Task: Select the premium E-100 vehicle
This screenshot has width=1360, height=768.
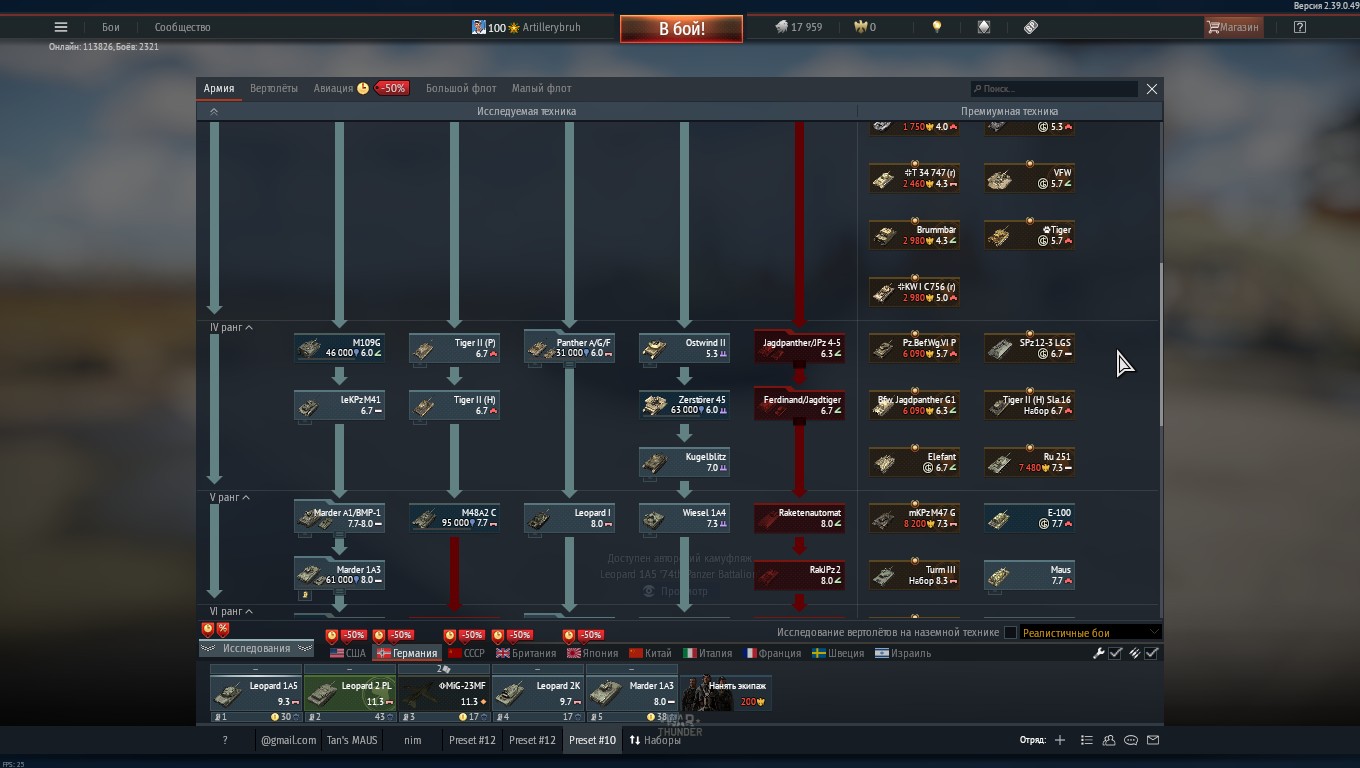Action: 1030,518
